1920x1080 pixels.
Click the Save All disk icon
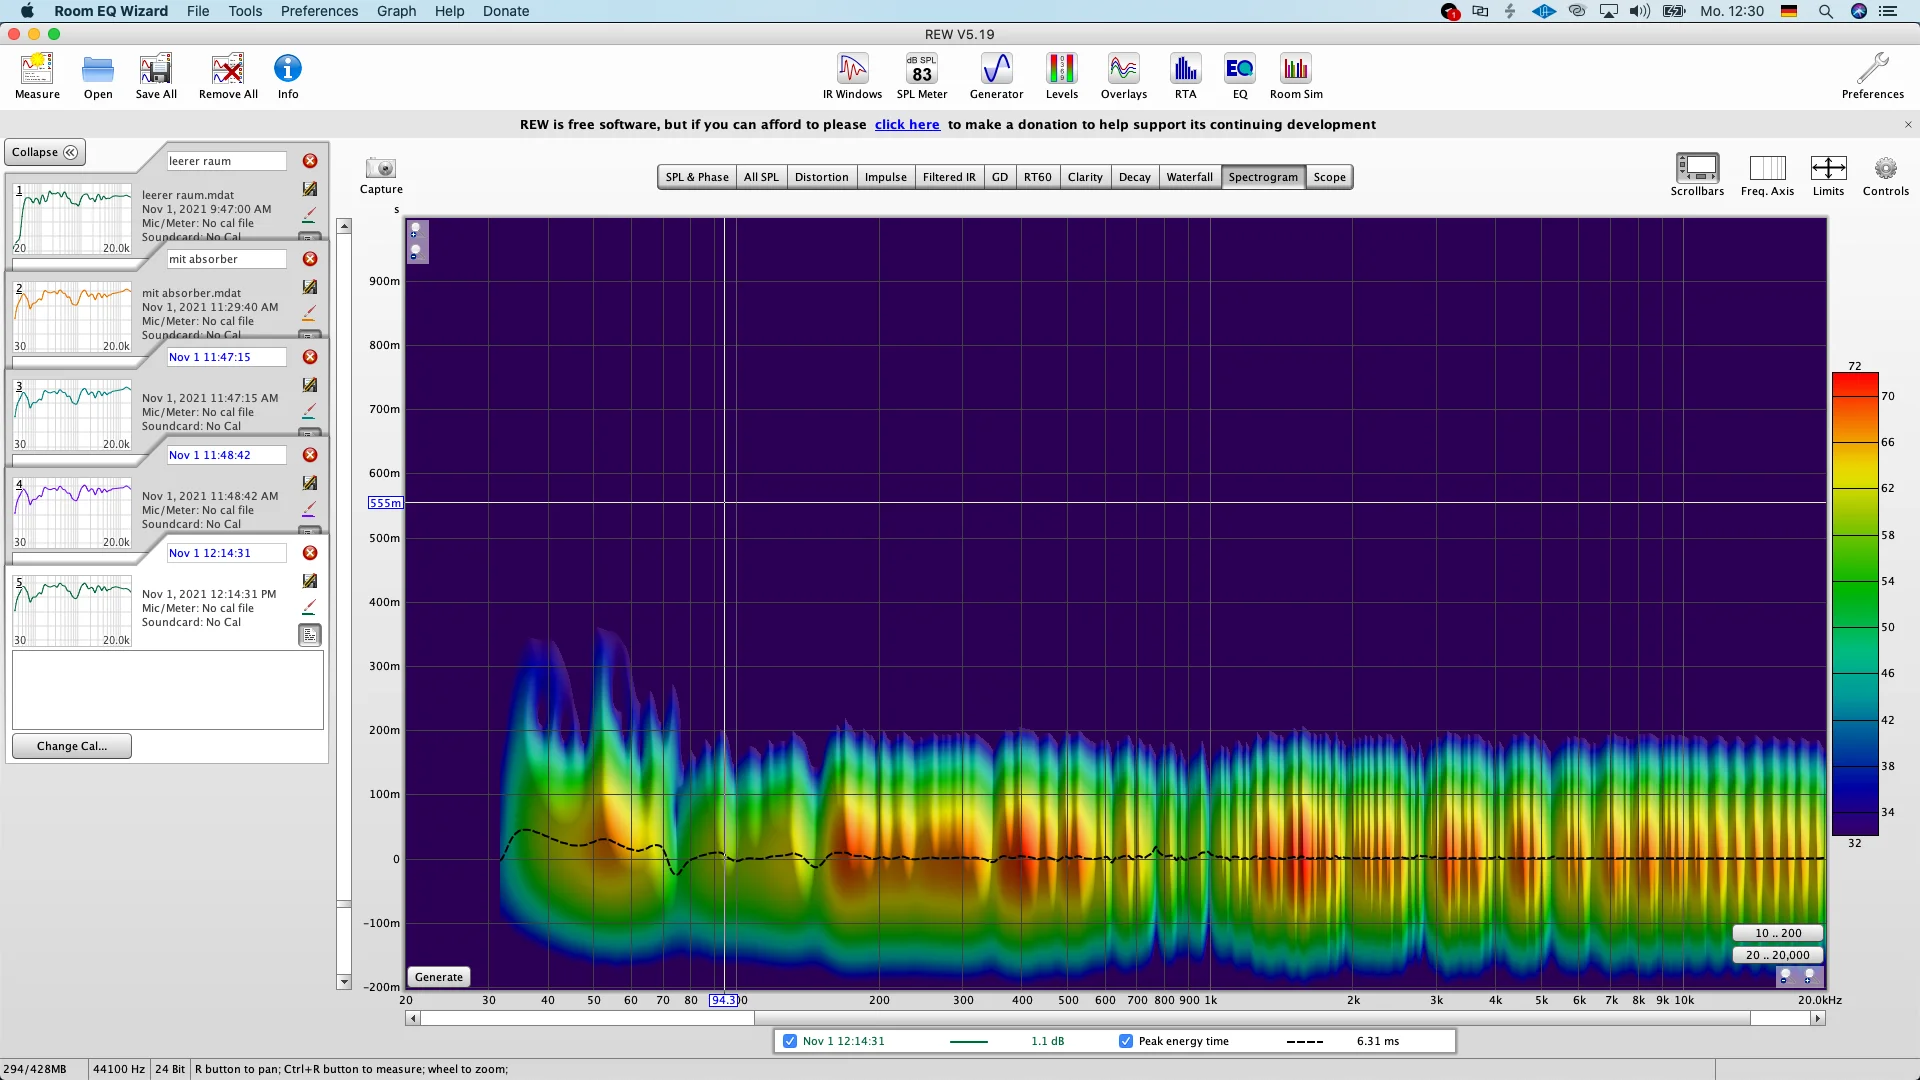(156, 76)
